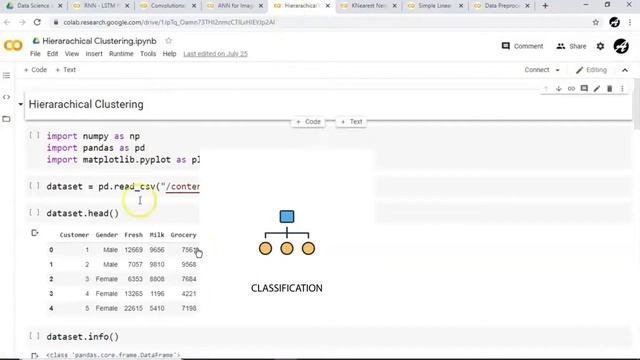Move cell down arrow icon

(x=558, y=89)
